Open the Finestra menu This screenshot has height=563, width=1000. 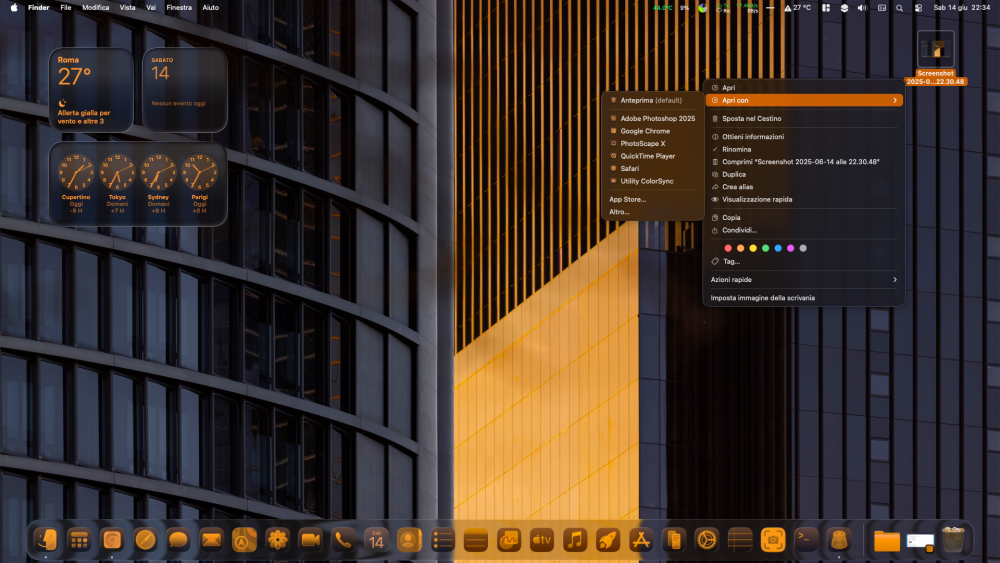click(x=179, y=8)
